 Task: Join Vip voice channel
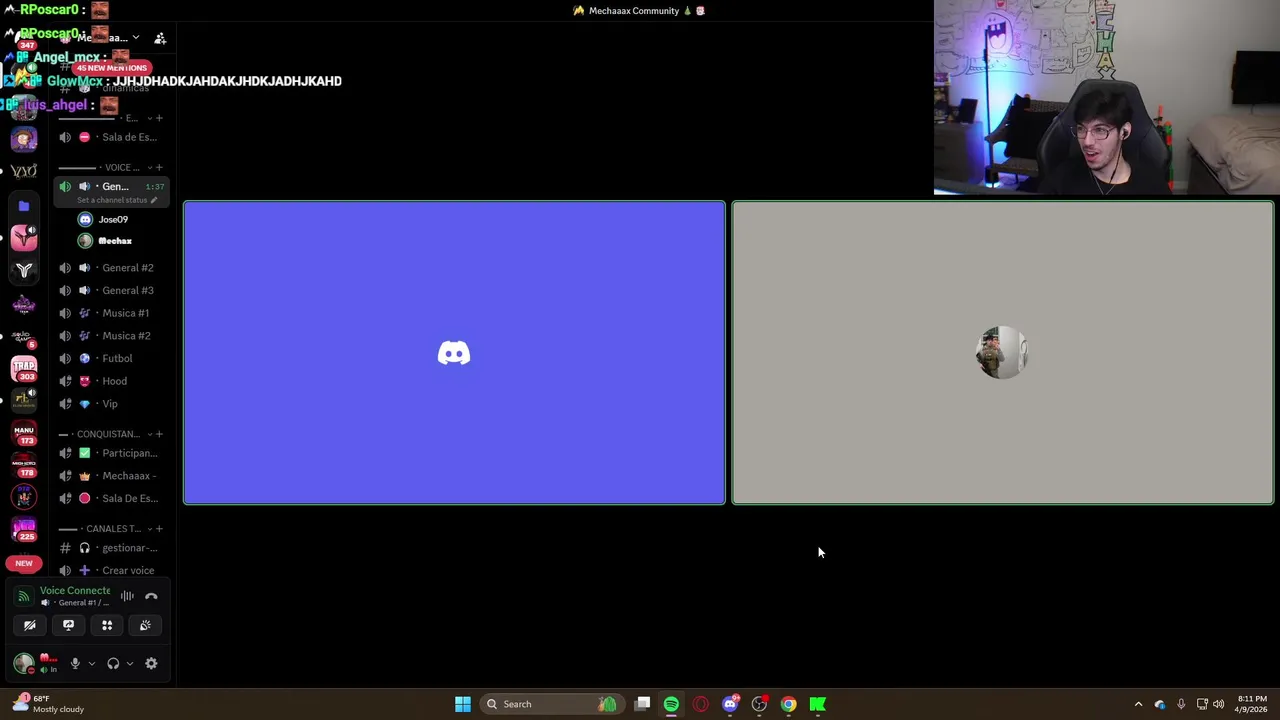pyautogui.click(x=111, y=404)
